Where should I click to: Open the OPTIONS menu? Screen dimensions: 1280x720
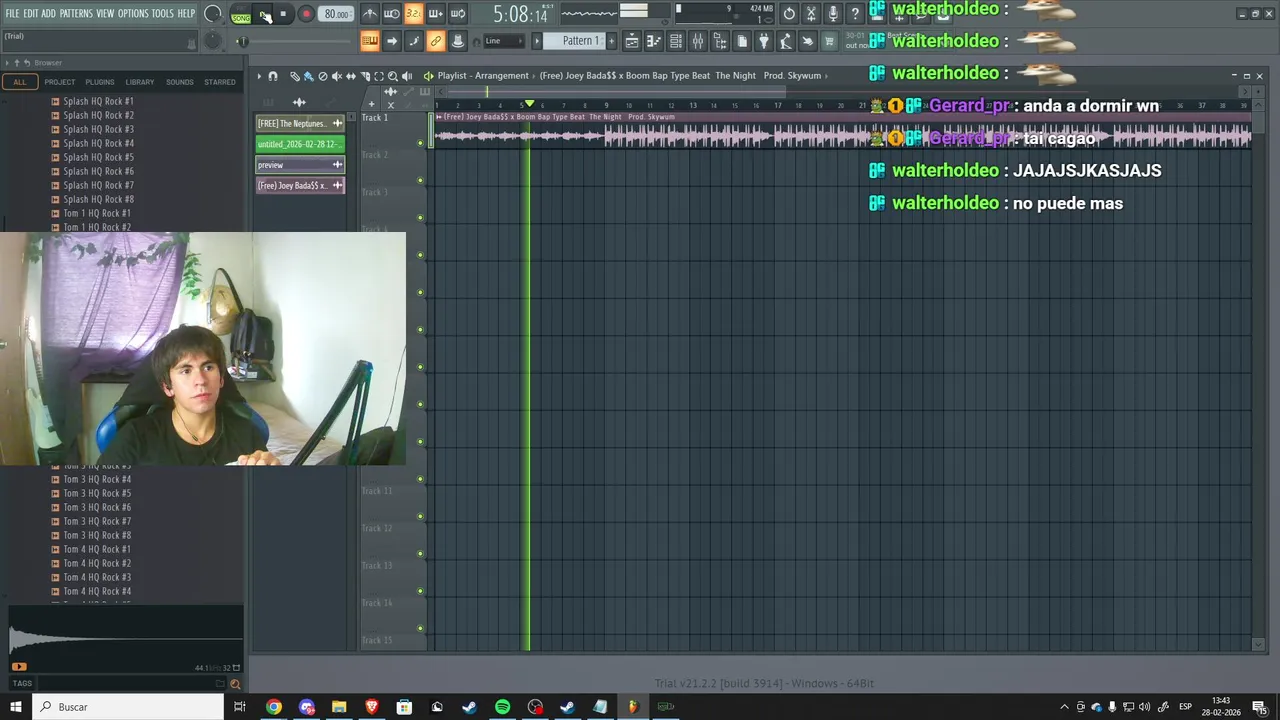coord(133,13)
